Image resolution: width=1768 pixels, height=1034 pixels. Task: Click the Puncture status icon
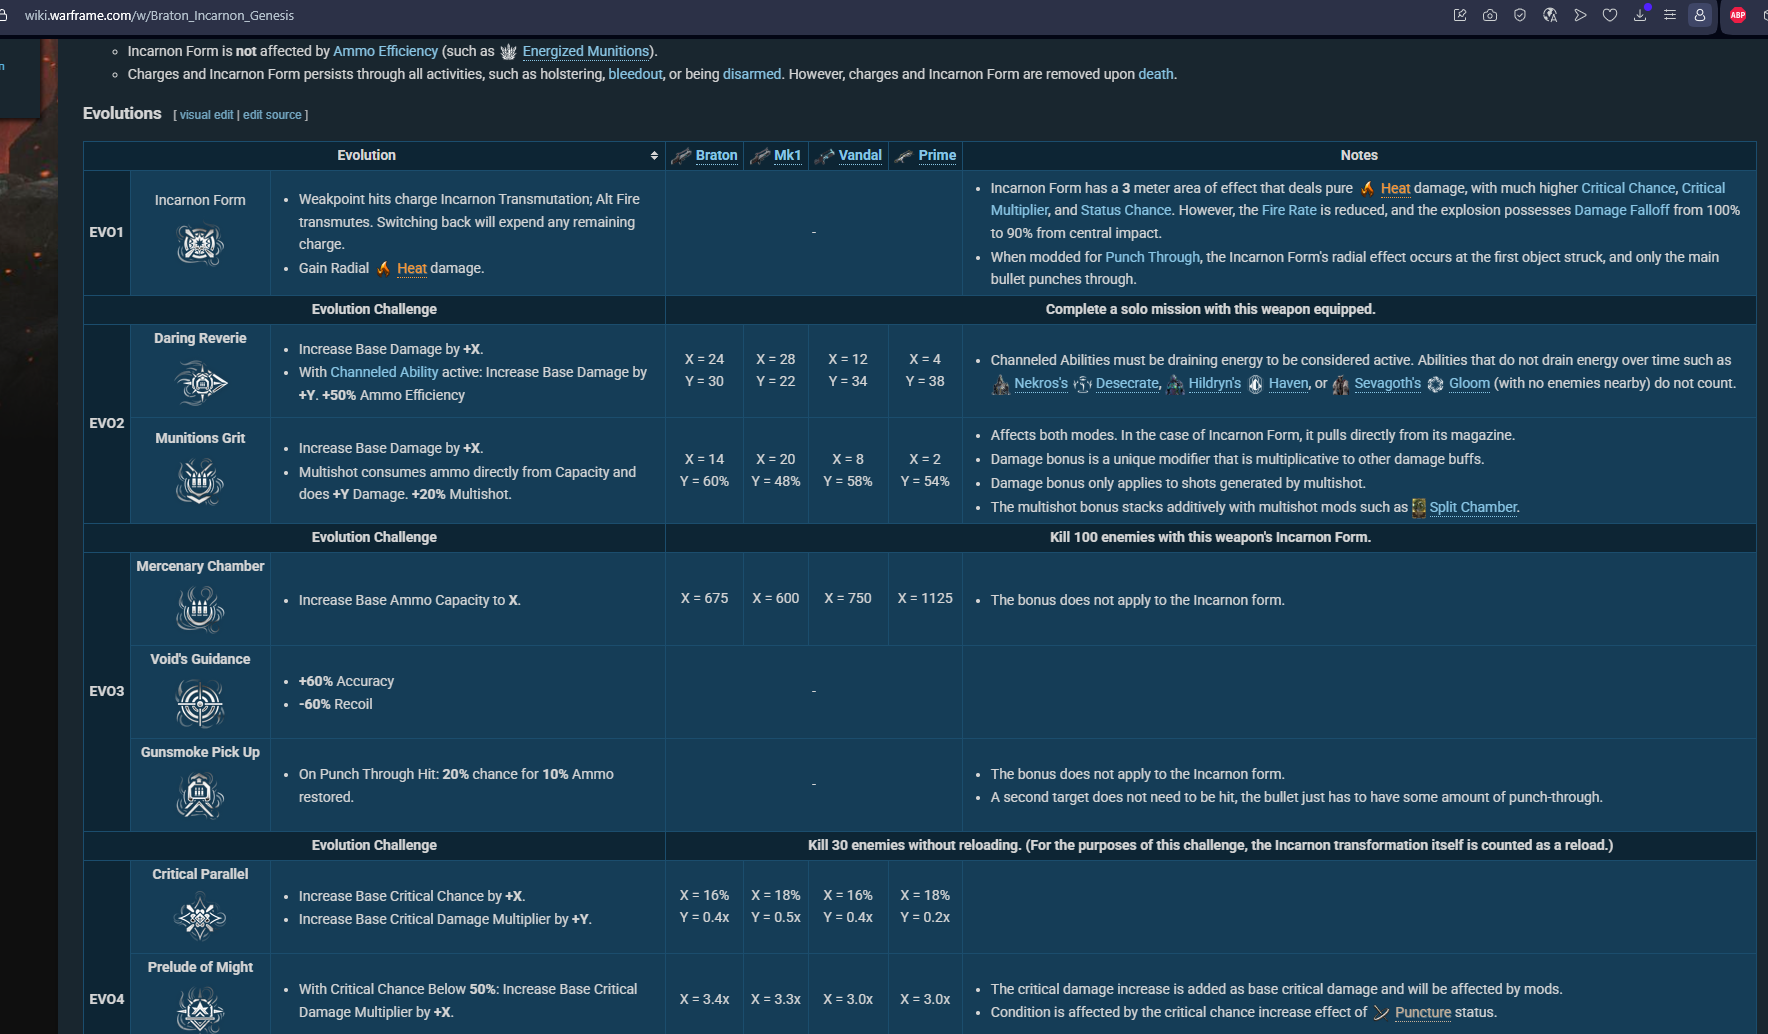point(1381,1013)
